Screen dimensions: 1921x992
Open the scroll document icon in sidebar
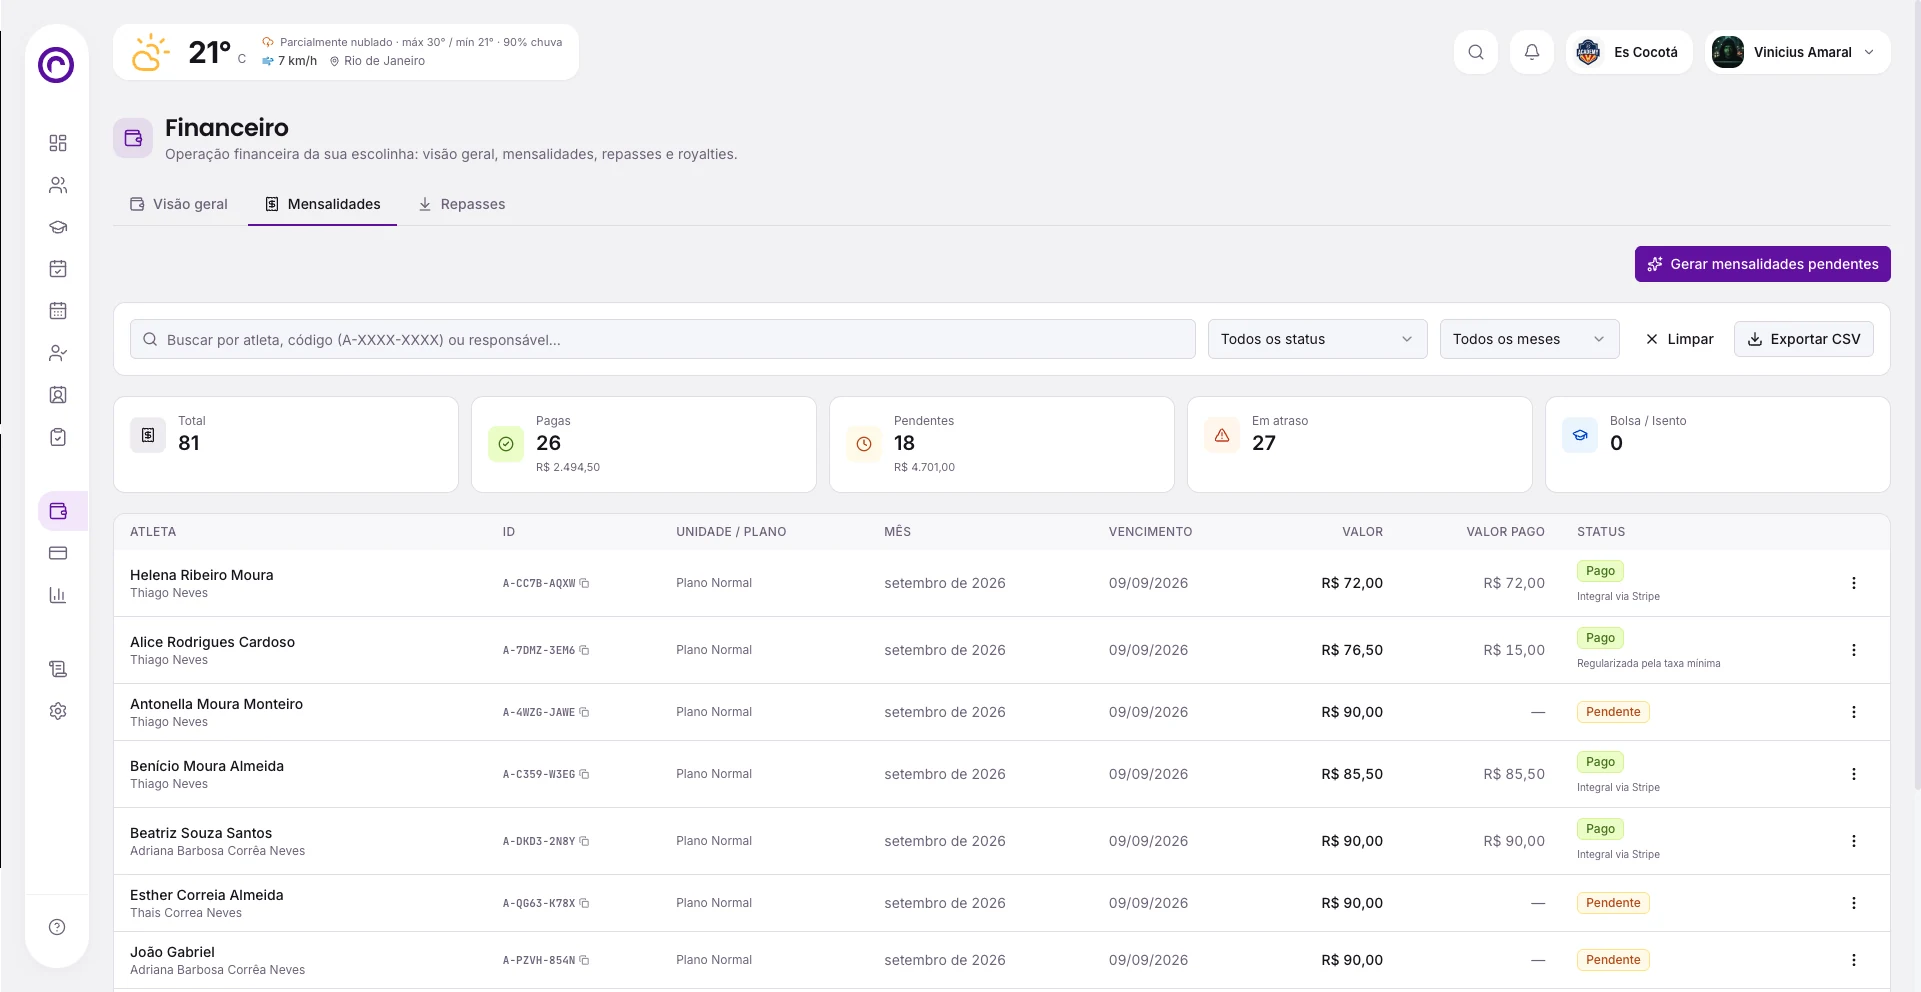point(58,669)
